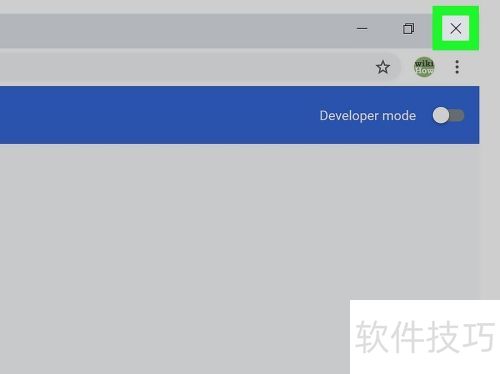The width and height of the screenshot is (500, 374).
Task: Minimize the Chrome window
Action: [362, 28]
